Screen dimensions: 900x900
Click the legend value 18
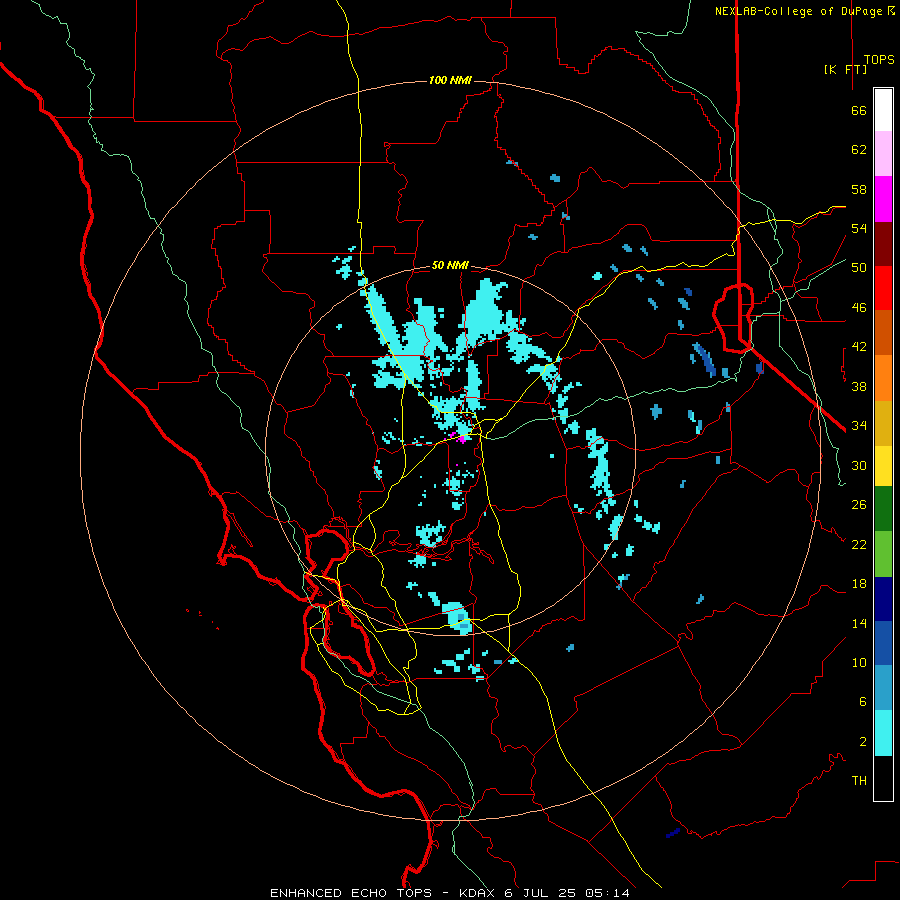859,584
